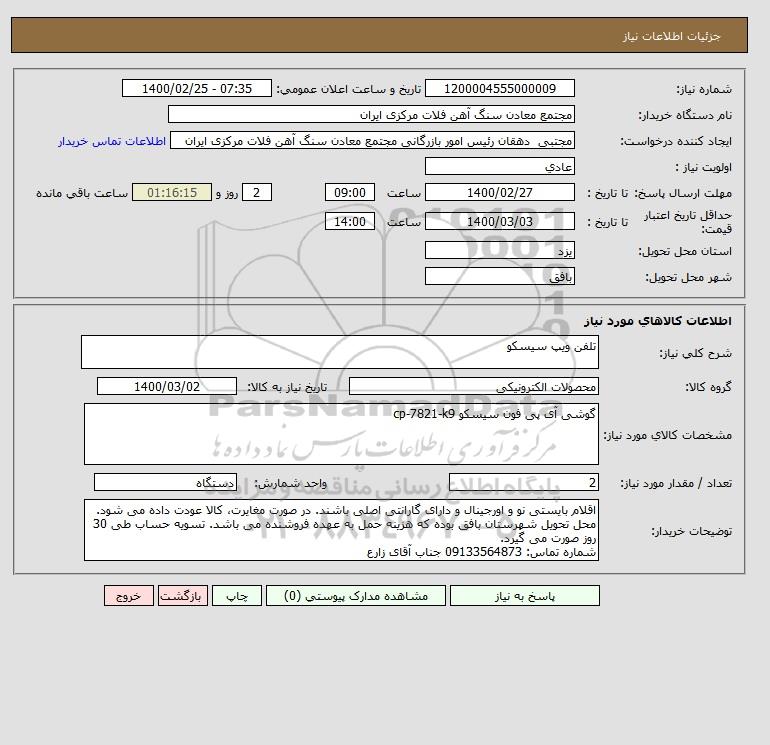Click the بازگشت back button
The height and width of the screenshot is (745, 770).
[183, 596]
